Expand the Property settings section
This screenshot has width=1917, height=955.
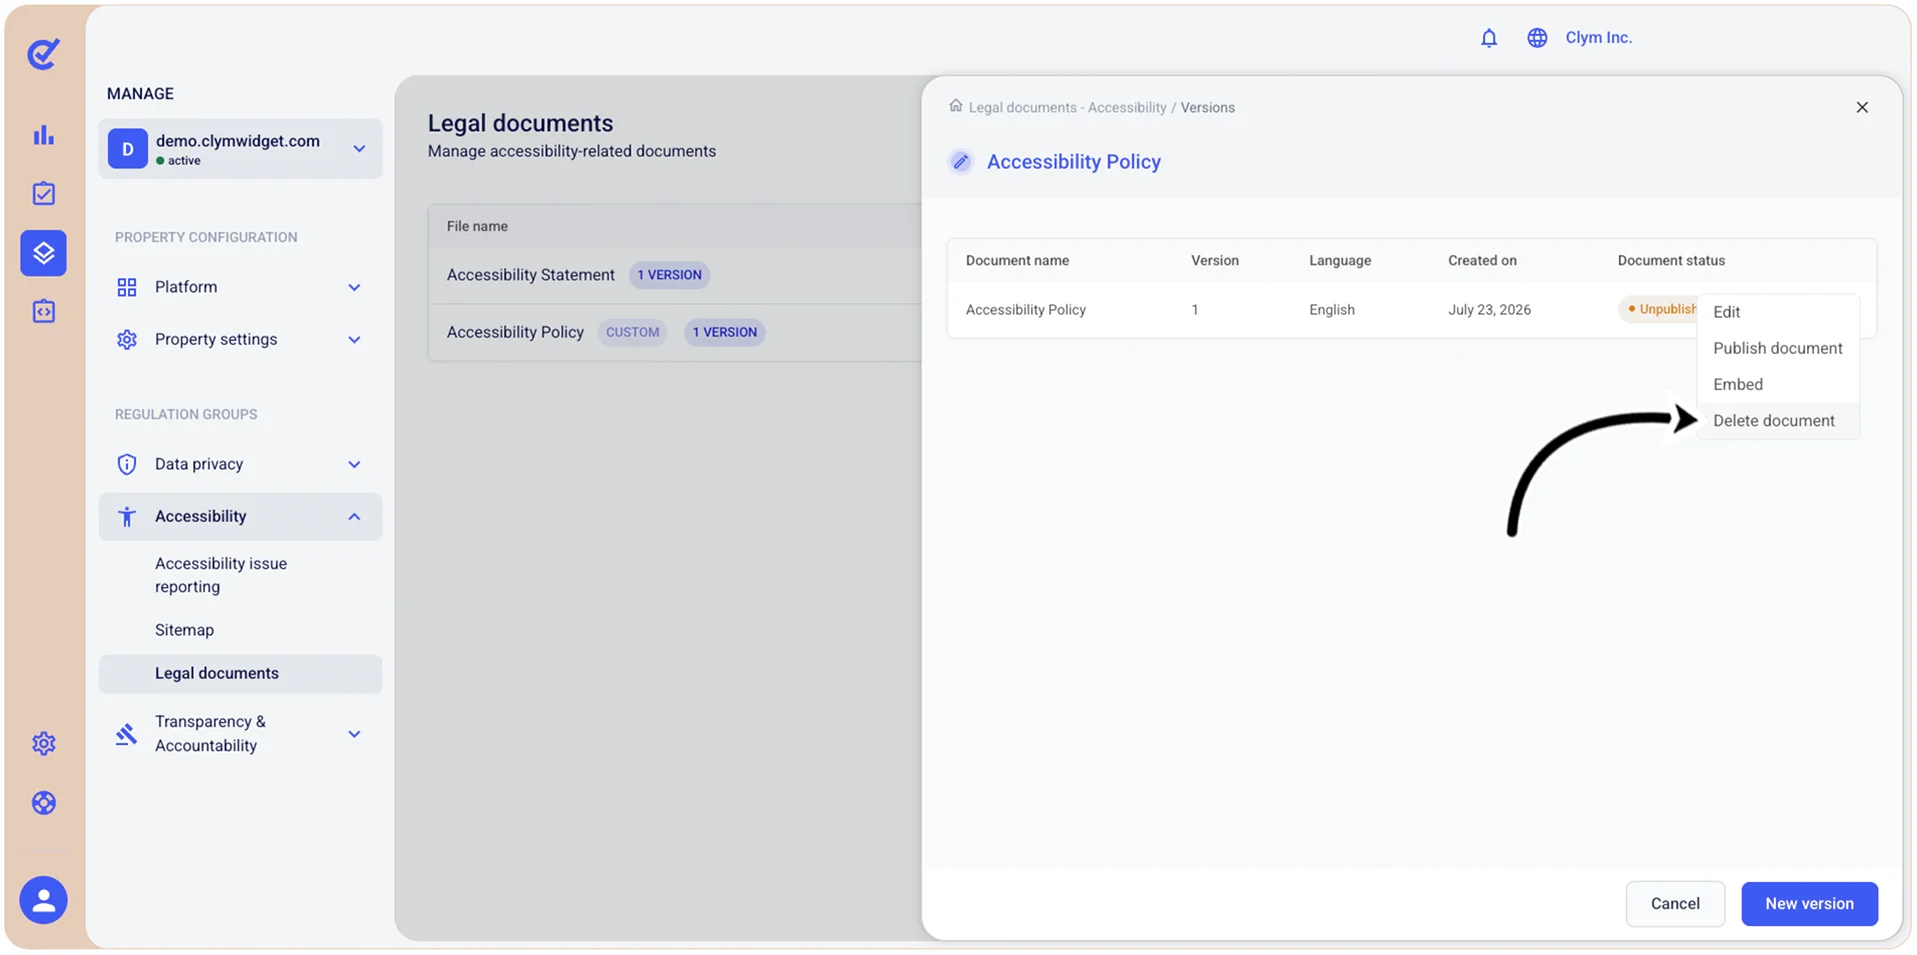click(x=240, y=340)
